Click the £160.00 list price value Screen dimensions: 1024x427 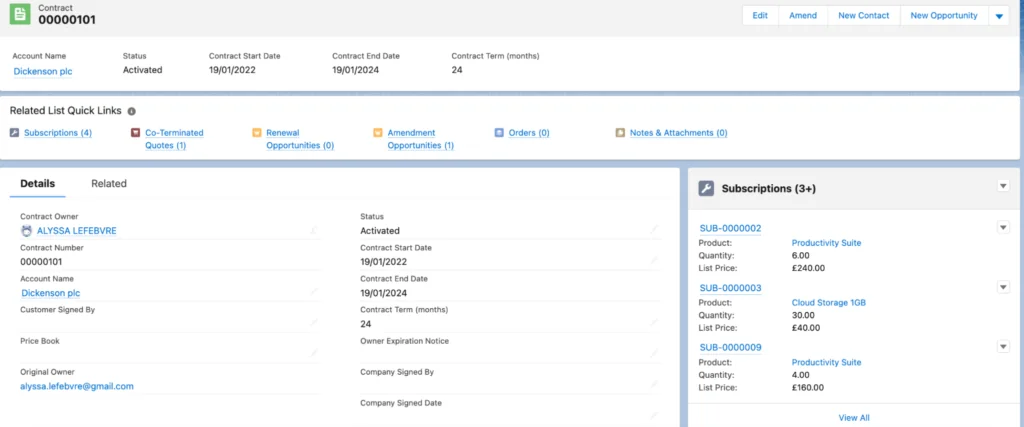pyautogui.click(x=808, y=387)
